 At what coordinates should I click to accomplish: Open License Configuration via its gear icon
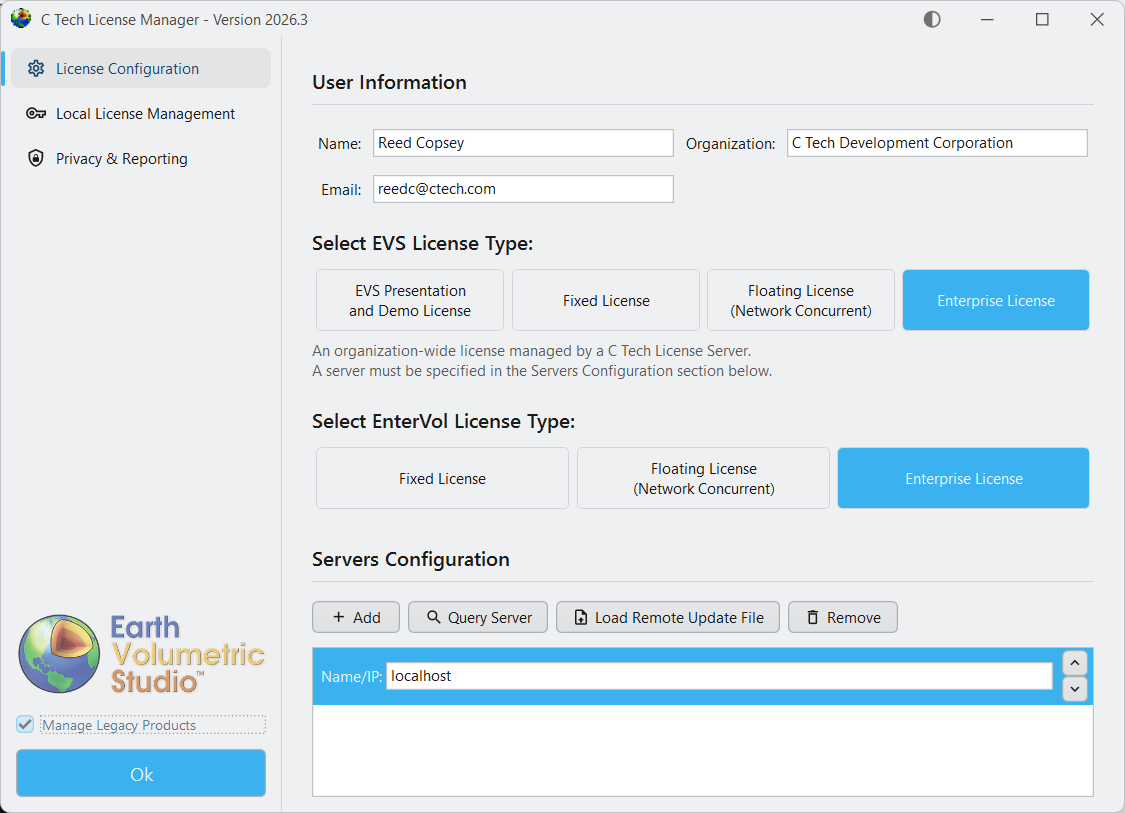[37, 68]
